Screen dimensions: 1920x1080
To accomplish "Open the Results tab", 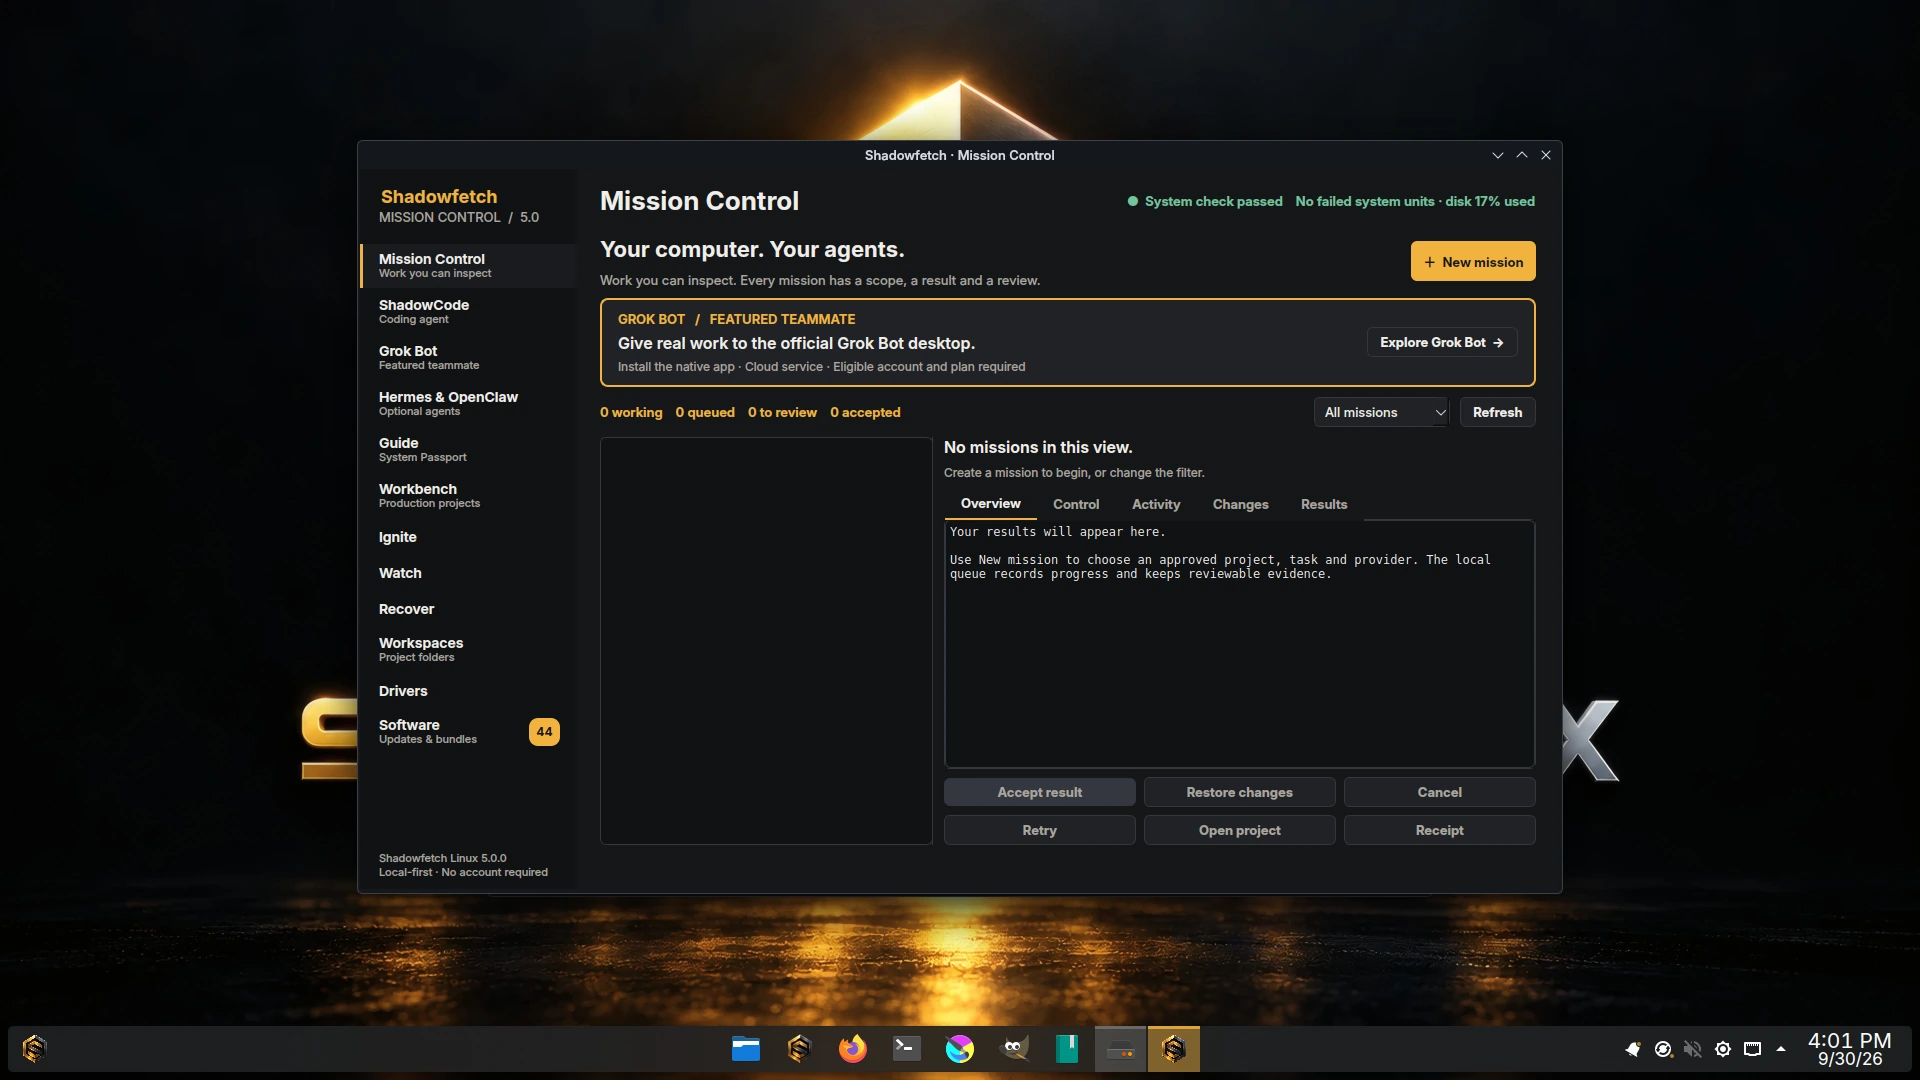I will [x=1324, y=504].
